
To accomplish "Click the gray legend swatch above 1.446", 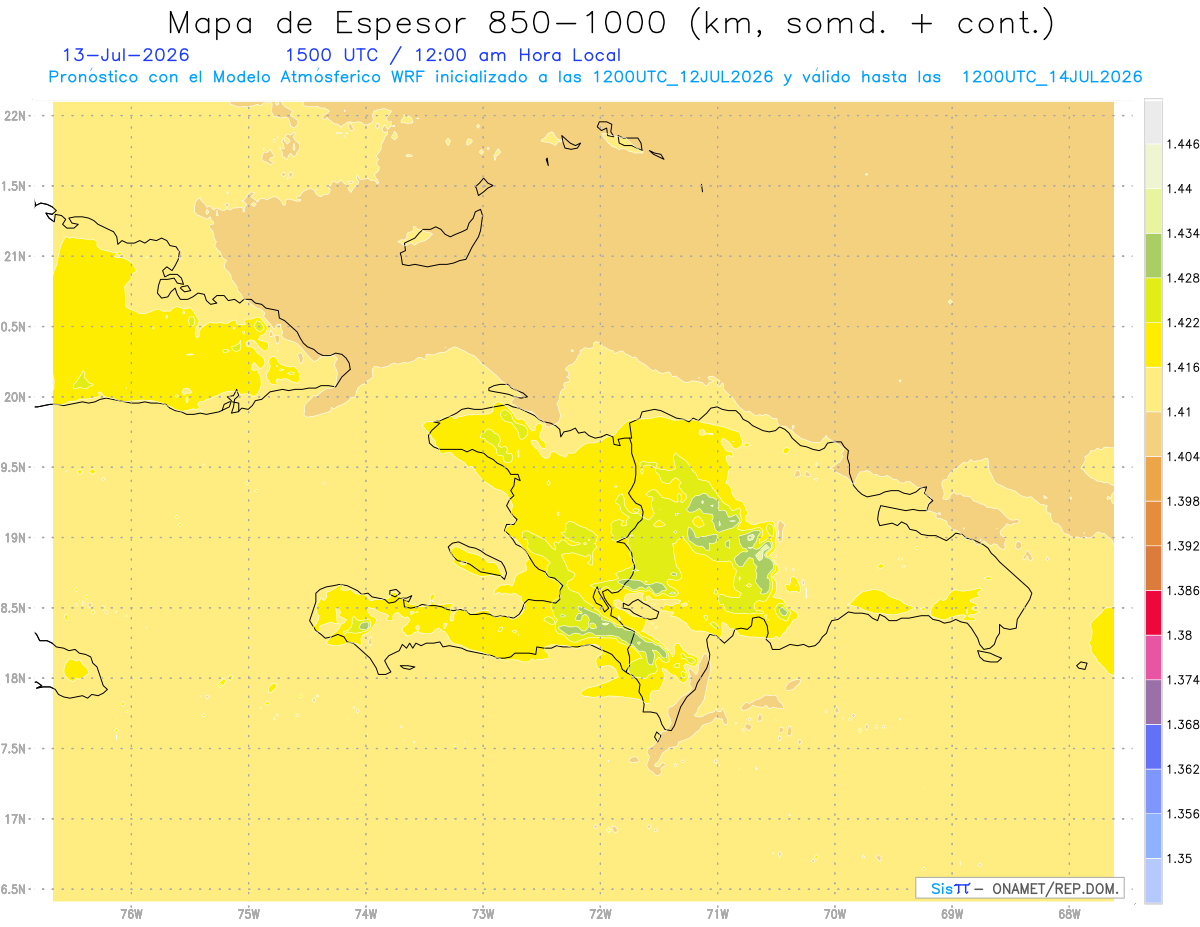I will pyautogui.click(x=1153, y=122).
